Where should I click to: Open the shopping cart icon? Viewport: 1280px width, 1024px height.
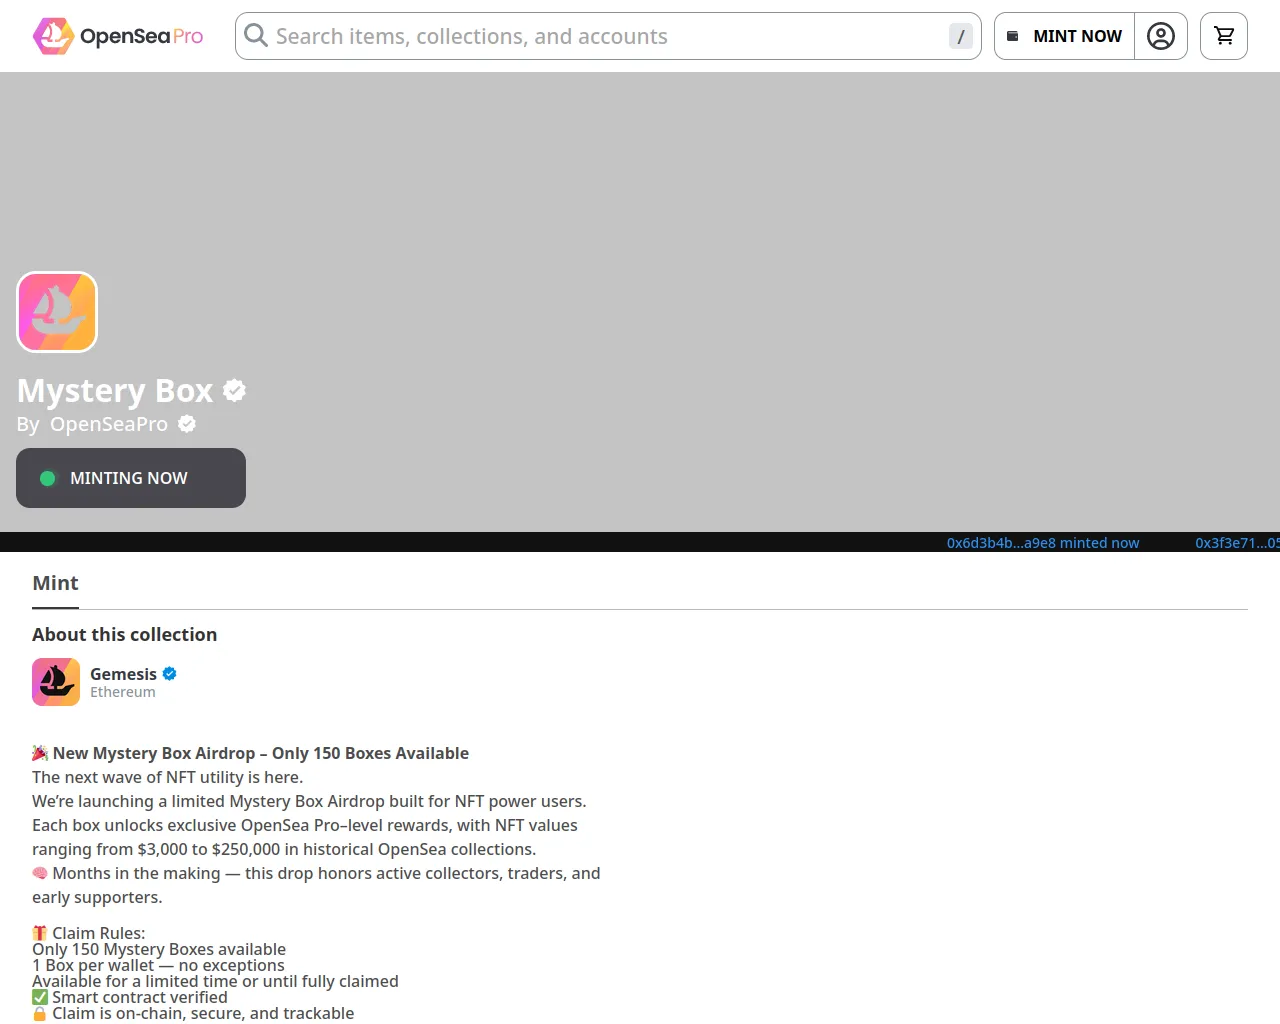pyautogui.click(x=1223, y=35)
